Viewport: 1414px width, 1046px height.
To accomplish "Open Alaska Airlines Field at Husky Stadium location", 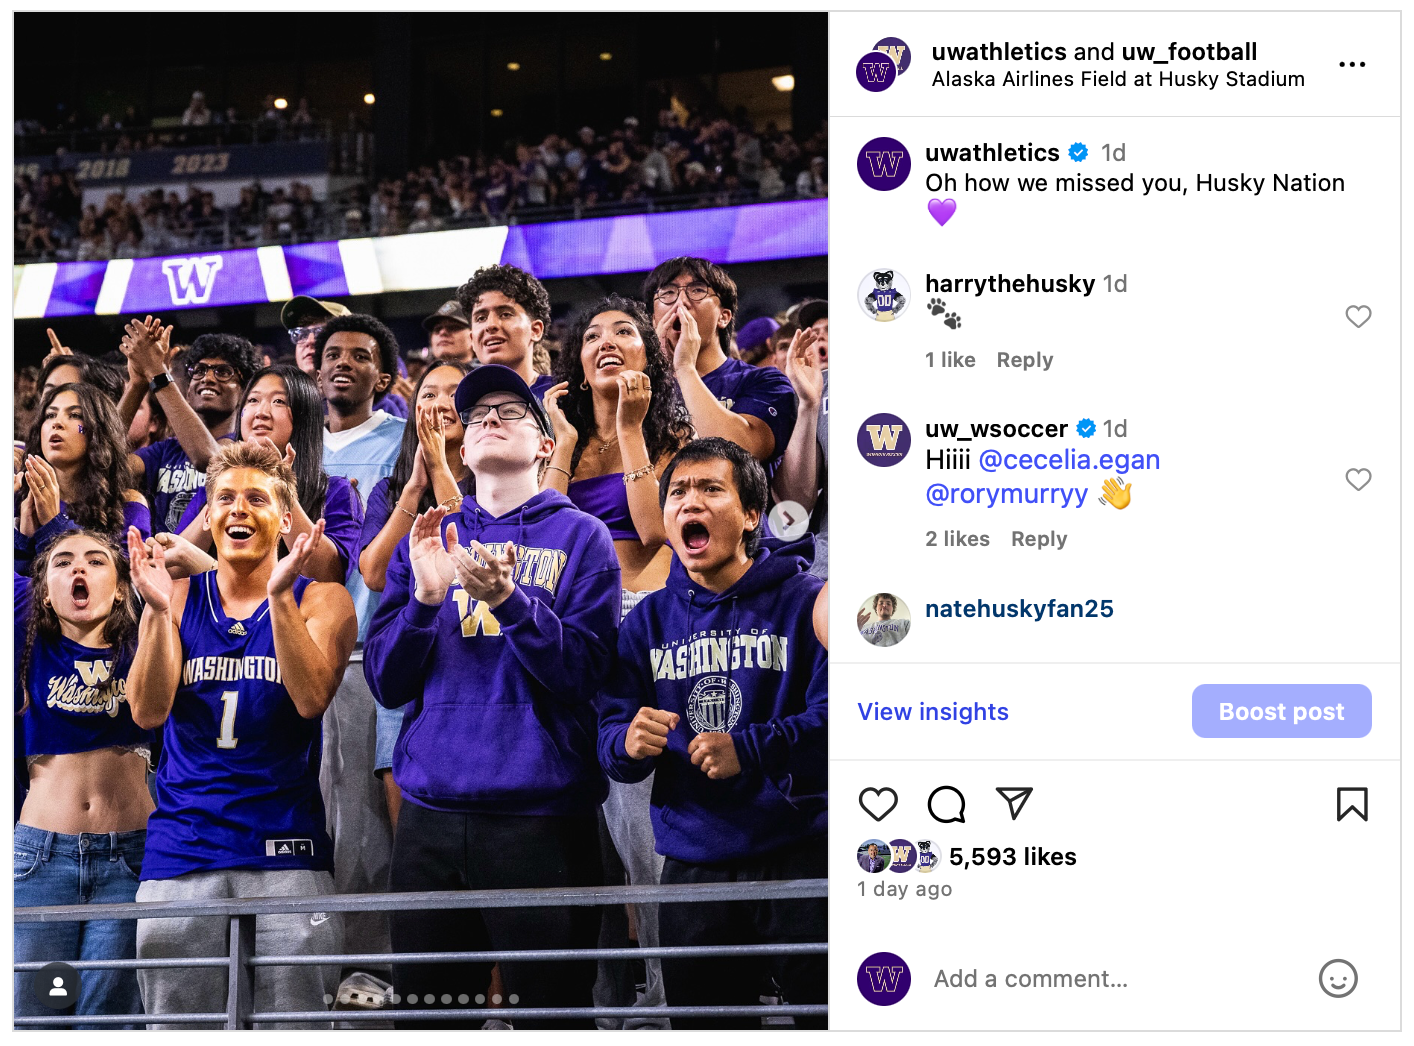I will pyautogui.click(x=1118, y=80).
